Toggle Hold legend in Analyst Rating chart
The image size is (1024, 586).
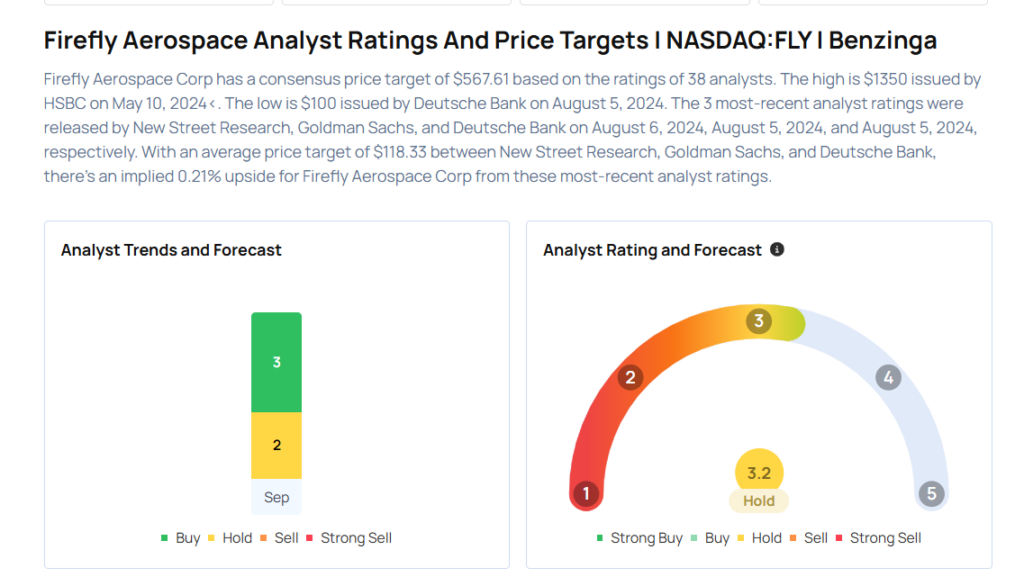tap(759, 538)
